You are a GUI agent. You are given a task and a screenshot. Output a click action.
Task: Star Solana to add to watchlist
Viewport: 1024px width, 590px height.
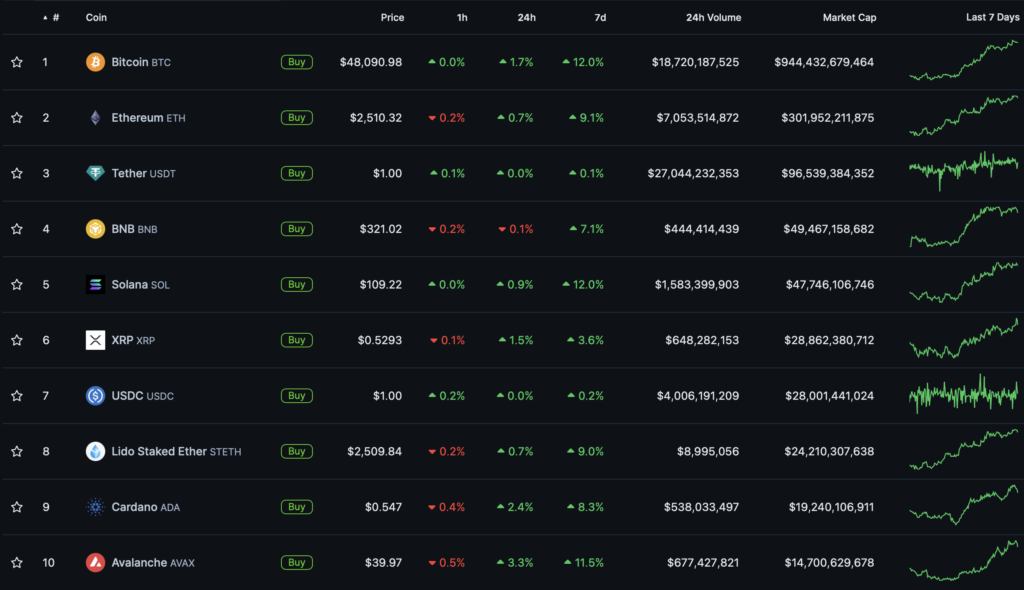tap(17, 285)
